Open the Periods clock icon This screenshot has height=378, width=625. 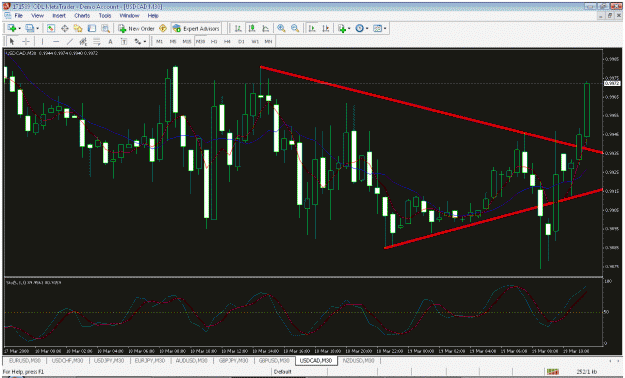click(360, 28)
